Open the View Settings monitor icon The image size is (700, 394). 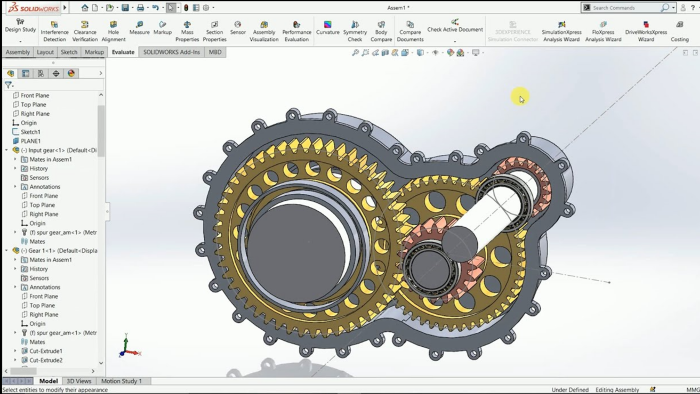tap(476, 53)
